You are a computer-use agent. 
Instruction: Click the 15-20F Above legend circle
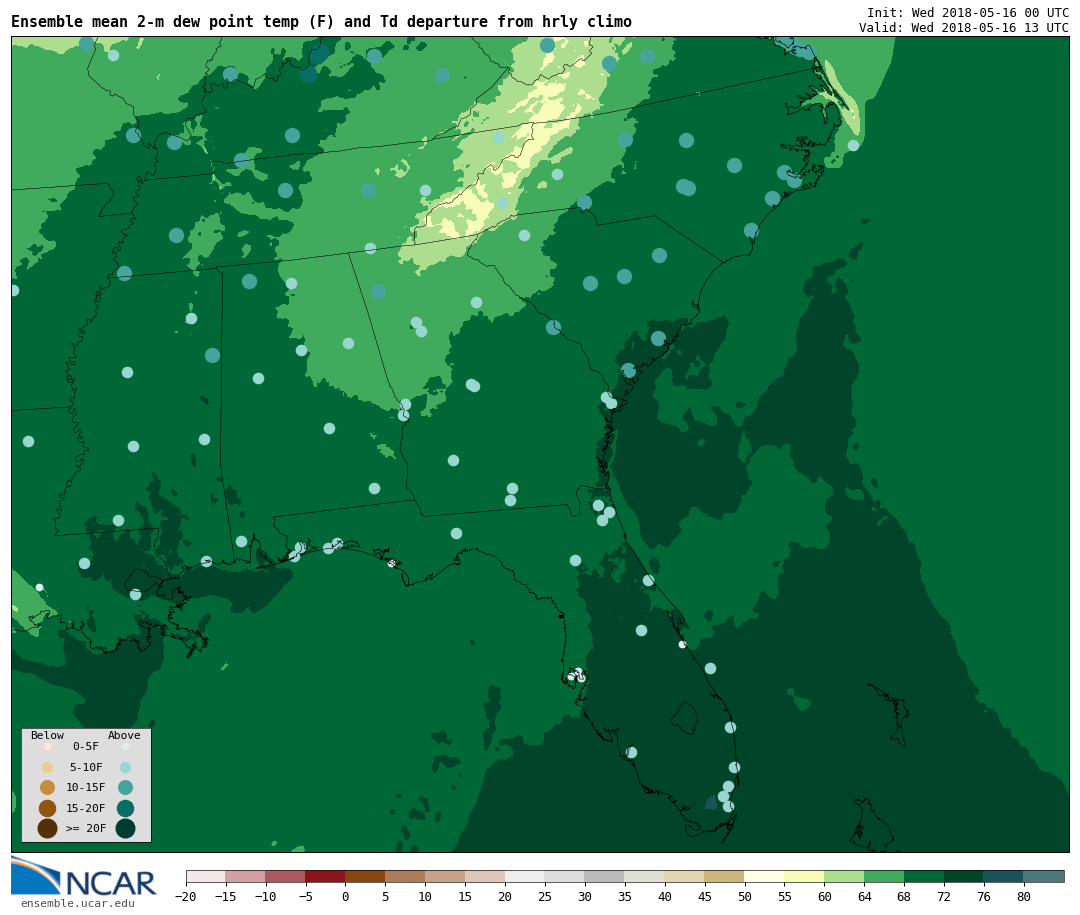click(125, 808)
